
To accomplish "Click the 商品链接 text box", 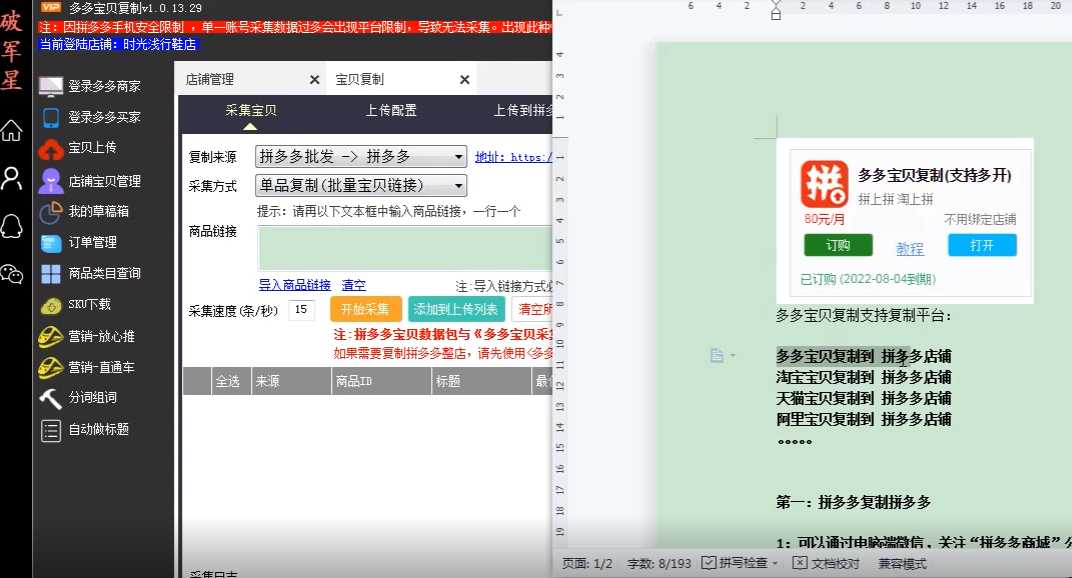I will [x=405, y=249].
